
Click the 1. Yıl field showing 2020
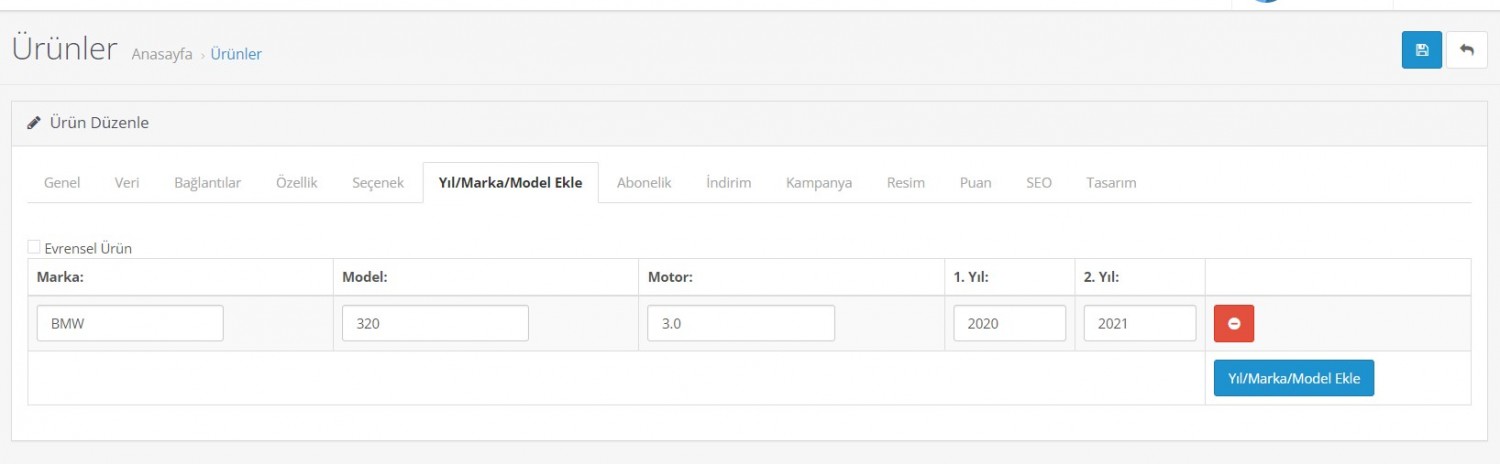coord(1009,324)
